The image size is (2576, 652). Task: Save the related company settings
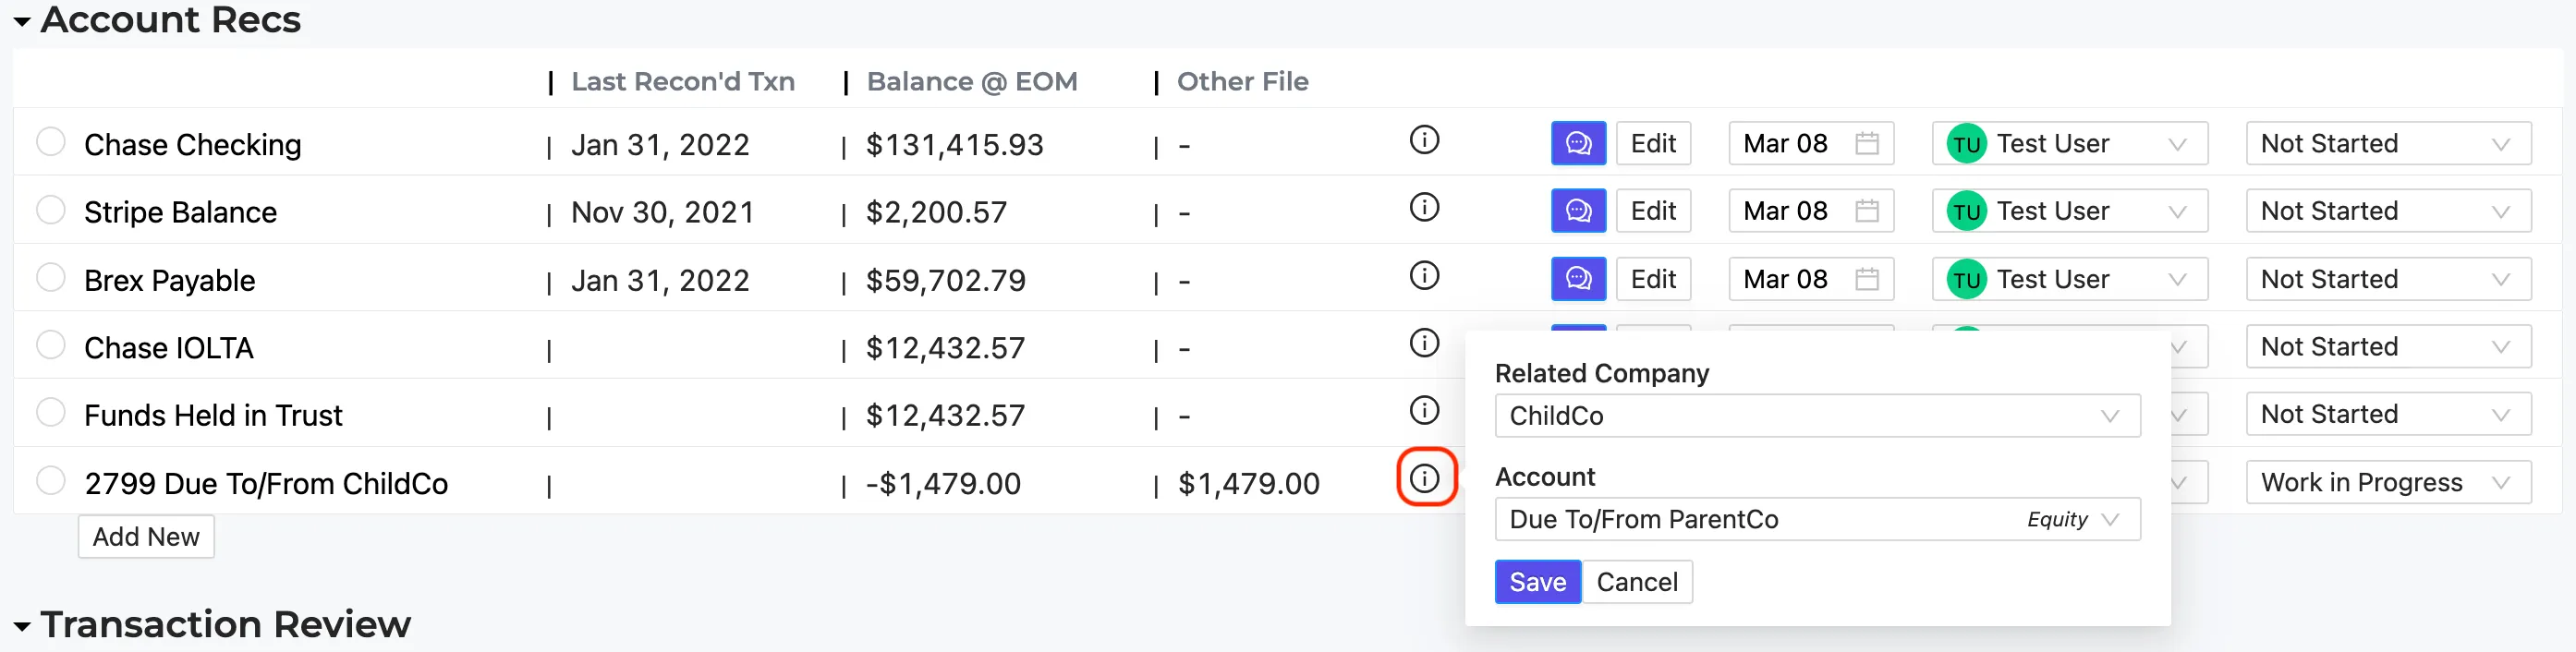click(1537, 582)
